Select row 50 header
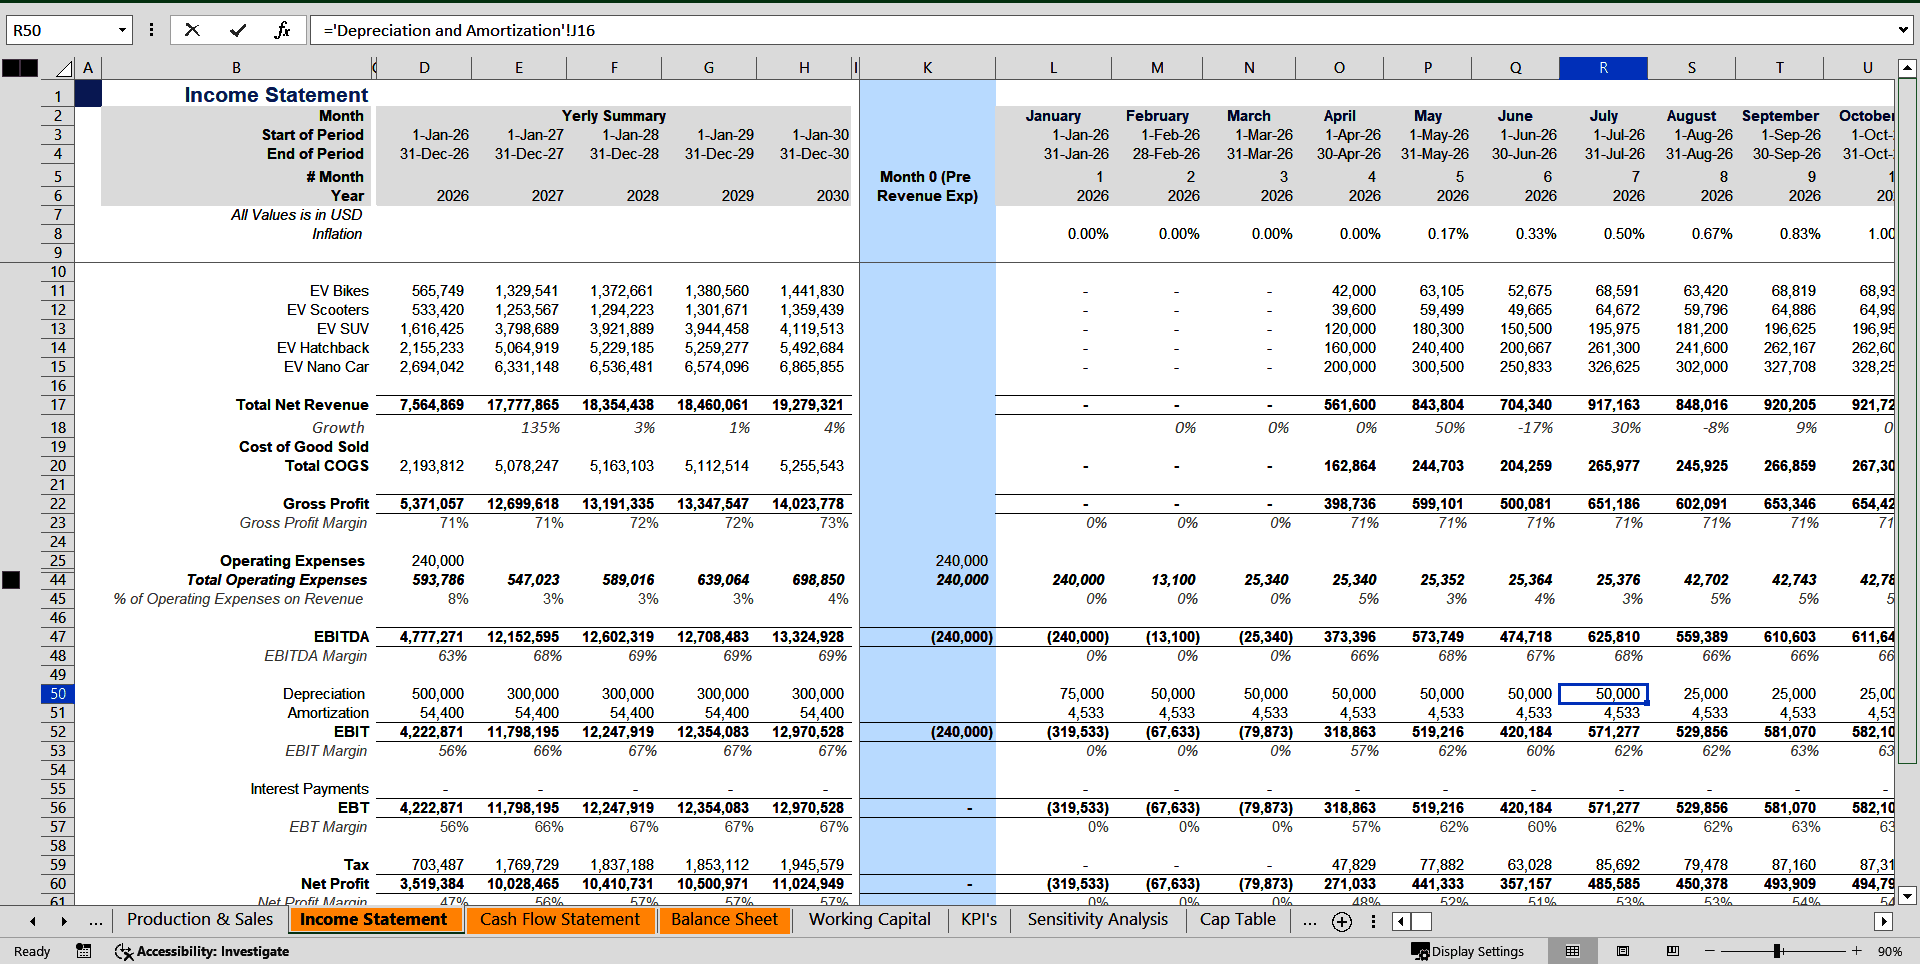Image resolution: width=1920 pixels, height=966 pixels. [x=58, y=694]
